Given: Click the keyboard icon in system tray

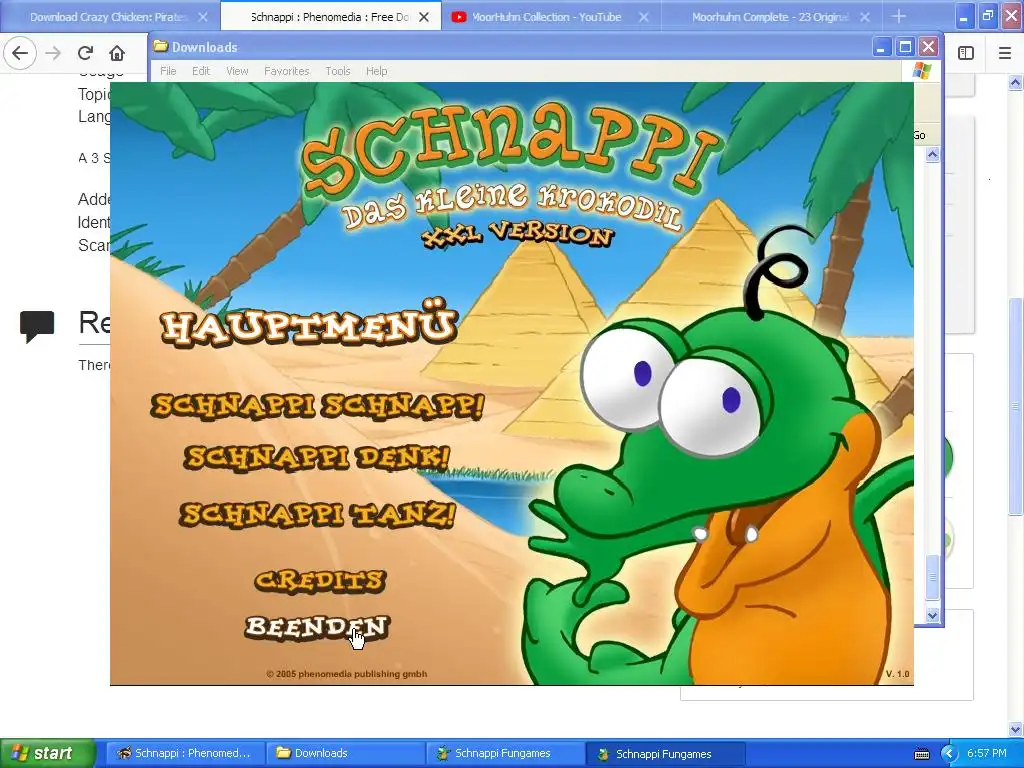Looking at the screenshot, I should pos(922,754).
